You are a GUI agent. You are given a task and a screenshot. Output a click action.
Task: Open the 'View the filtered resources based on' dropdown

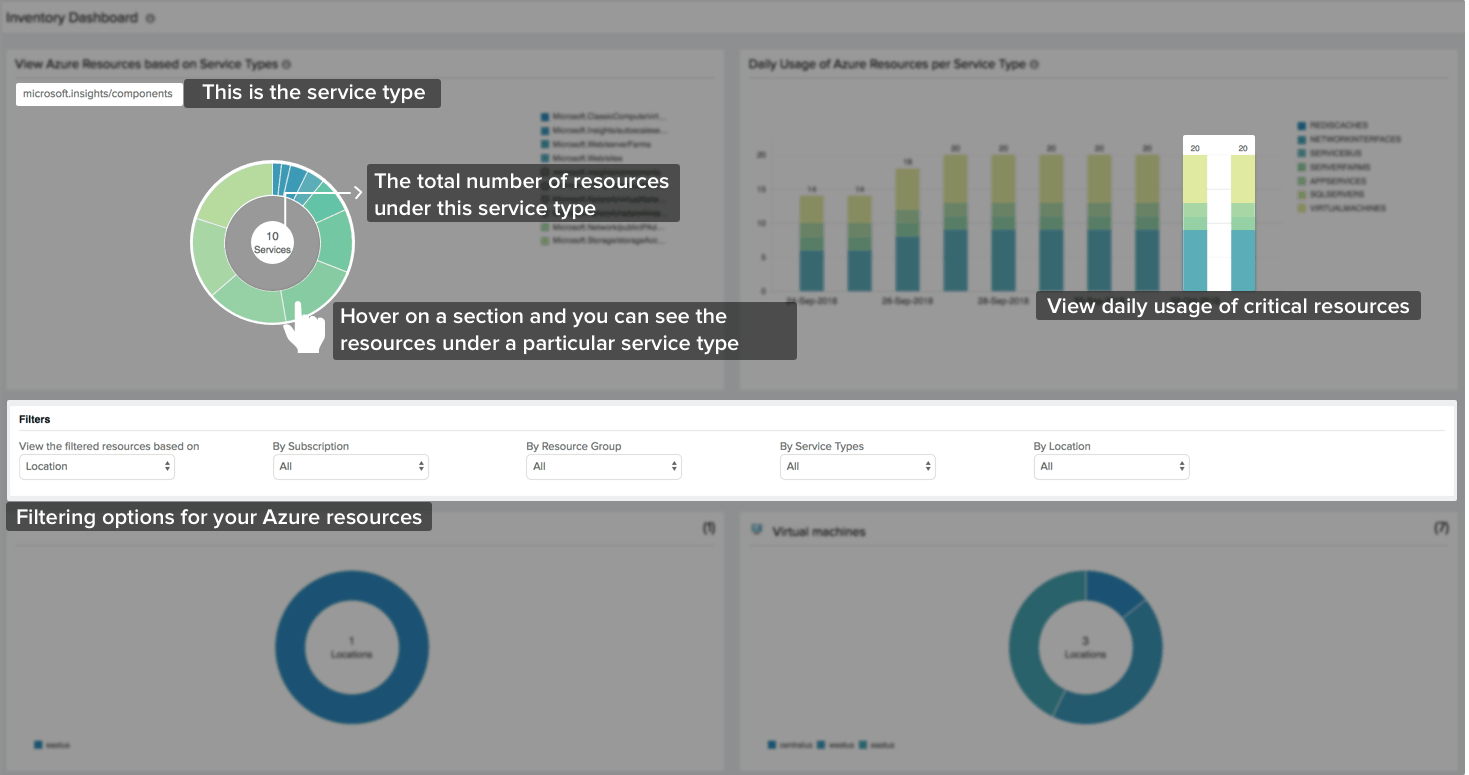click(x=97, y=466)
